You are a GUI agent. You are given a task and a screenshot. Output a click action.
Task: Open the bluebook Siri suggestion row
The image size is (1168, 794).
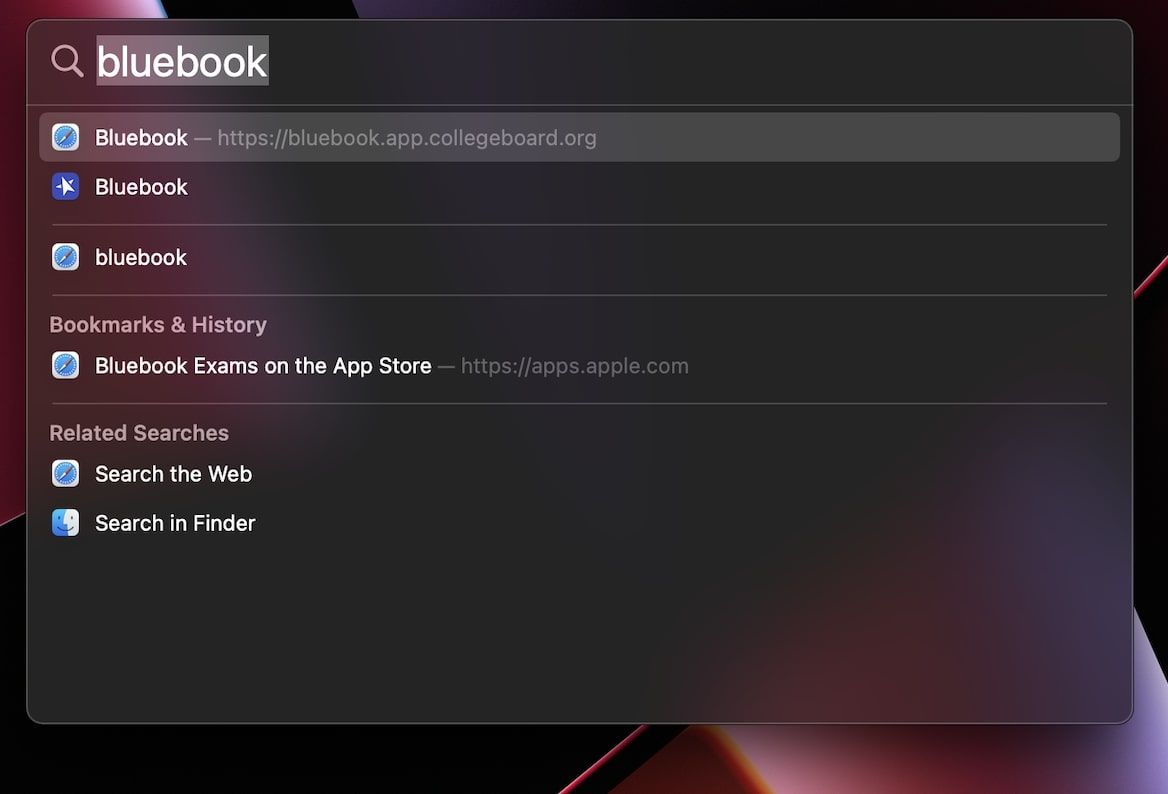click(x=140, y=257)
